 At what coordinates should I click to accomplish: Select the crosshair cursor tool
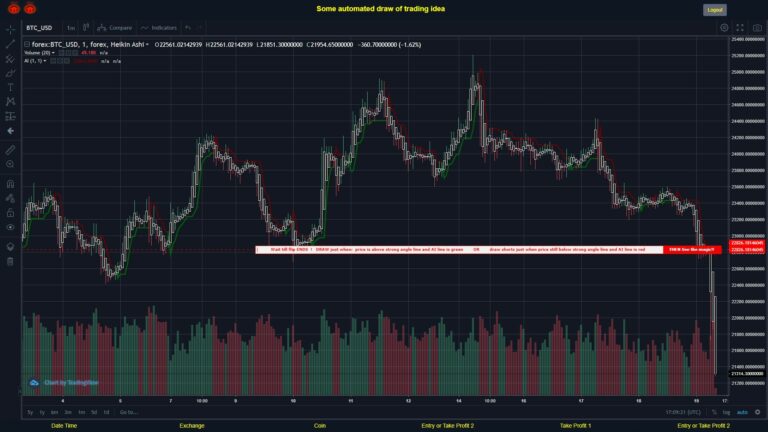pos(10,29)
